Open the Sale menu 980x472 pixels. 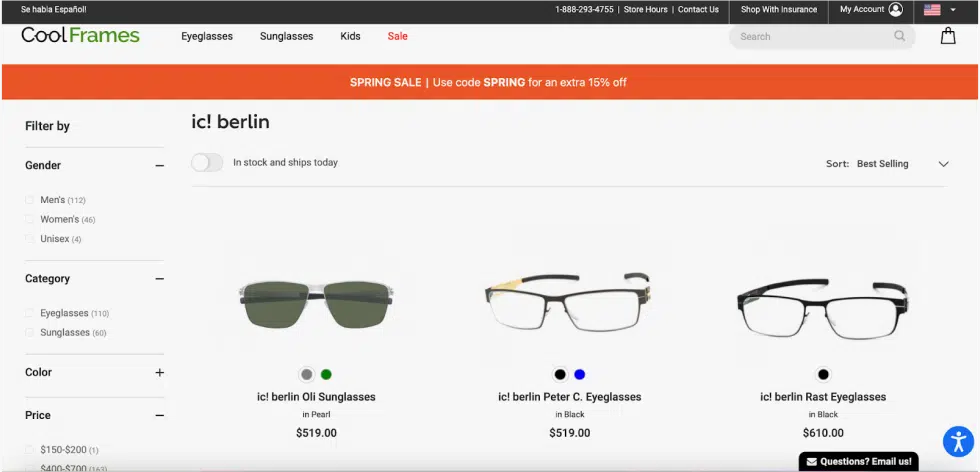398,36
